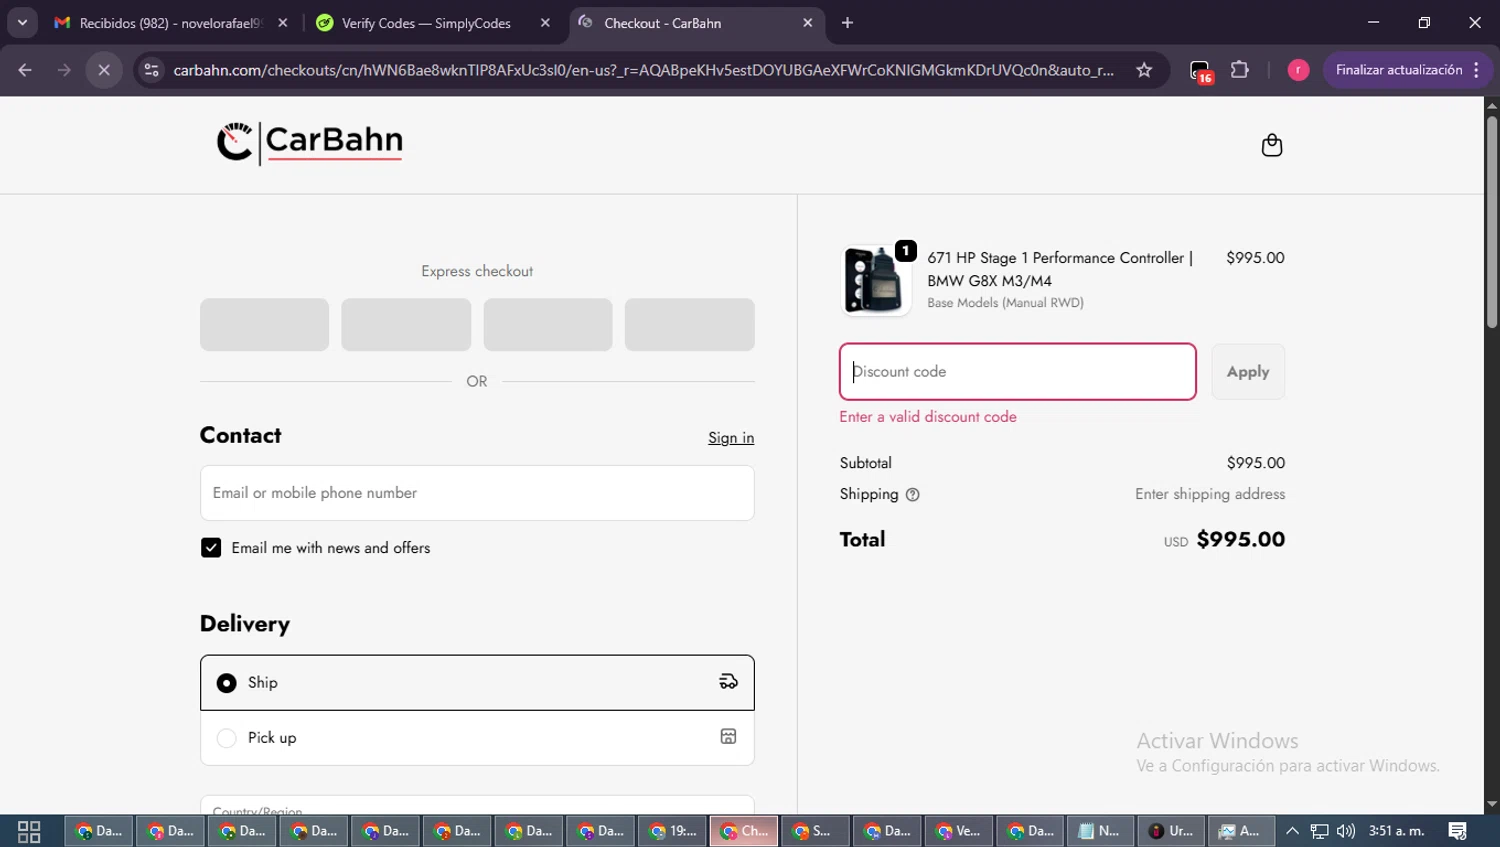Click the browser address bar URL
This screenshot has height=847, width=1500.
643,70
